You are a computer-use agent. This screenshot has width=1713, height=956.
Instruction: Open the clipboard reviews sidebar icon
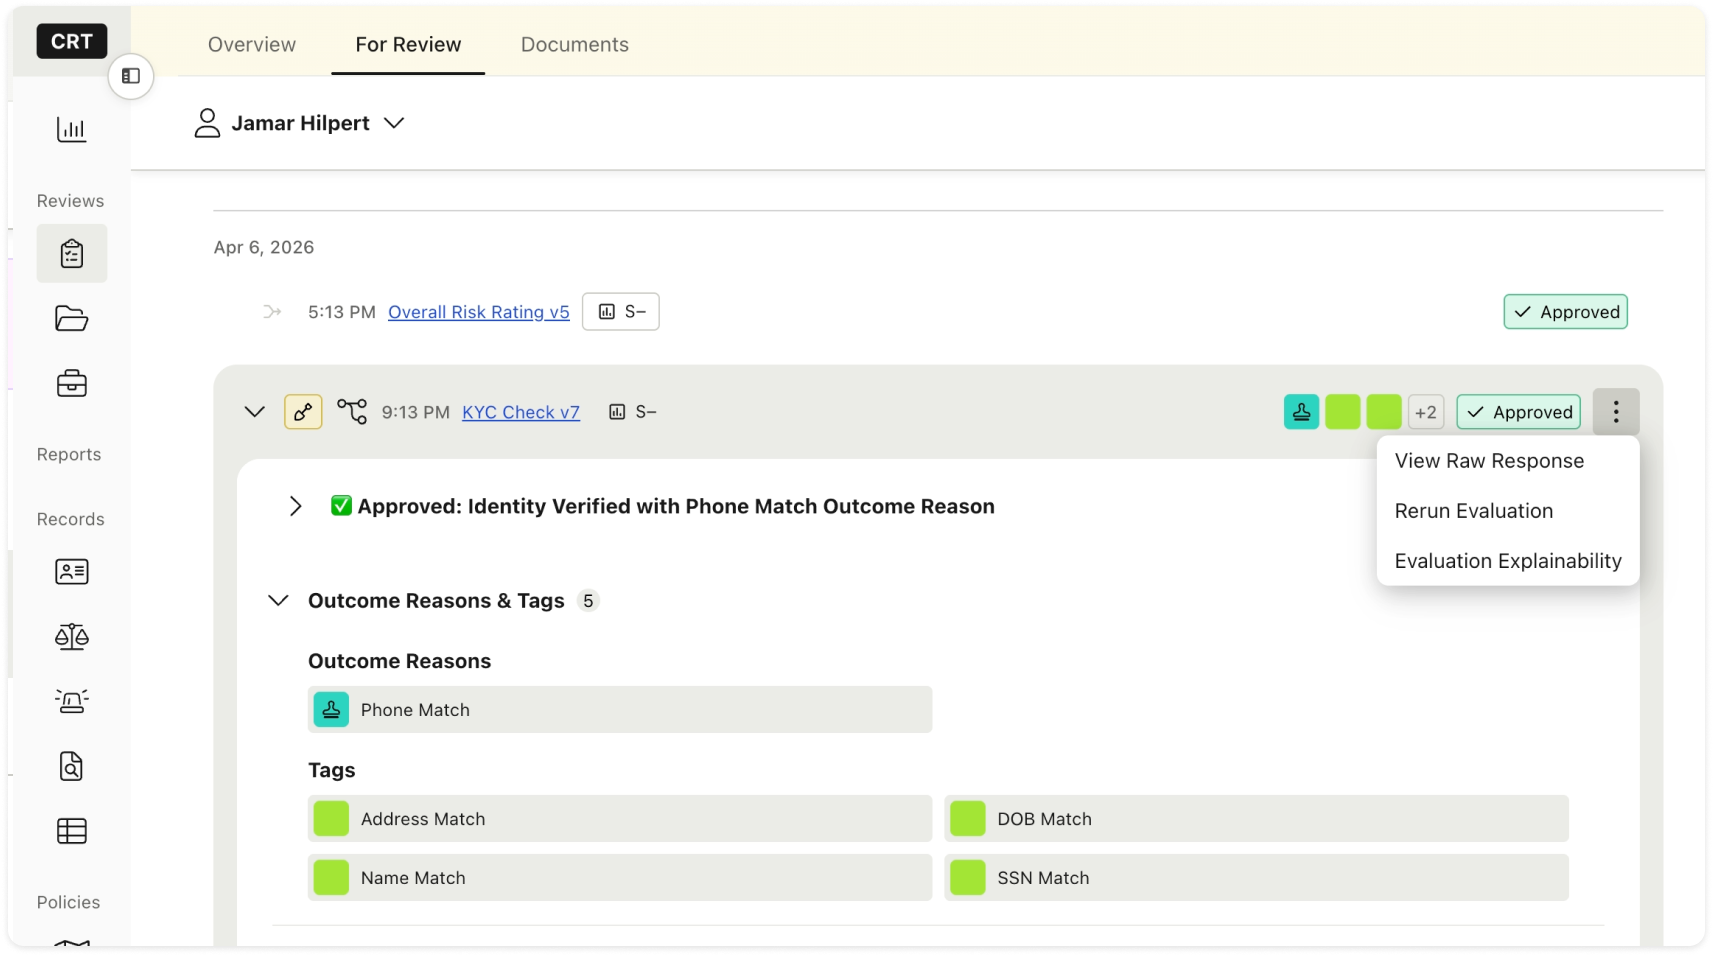click(72, 254)
